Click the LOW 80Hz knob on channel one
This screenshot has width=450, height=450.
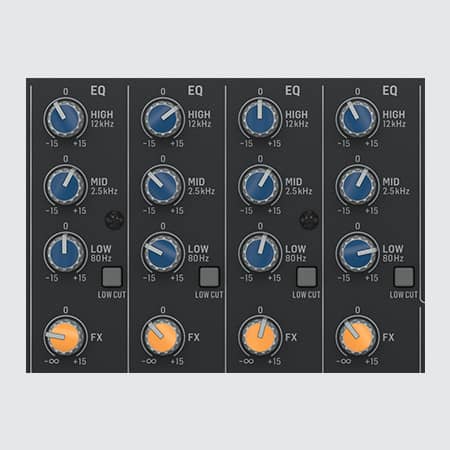click(x=65, y=252)
